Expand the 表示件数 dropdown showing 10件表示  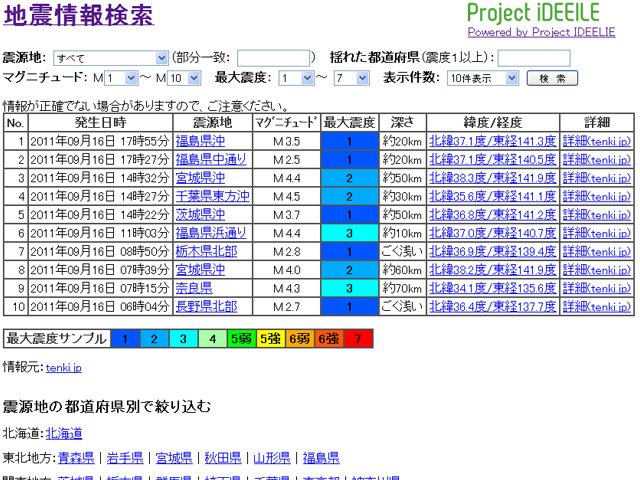483,78
